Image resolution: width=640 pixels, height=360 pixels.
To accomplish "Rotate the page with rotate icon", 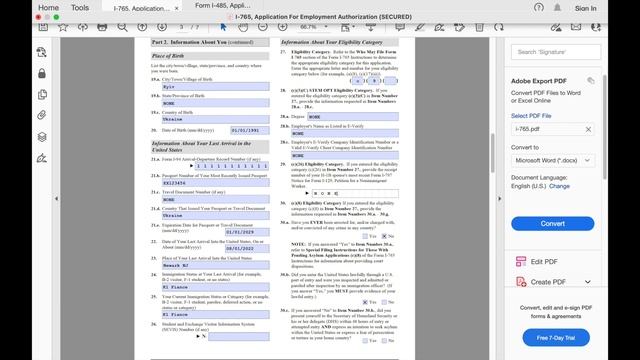I will 499,27.
